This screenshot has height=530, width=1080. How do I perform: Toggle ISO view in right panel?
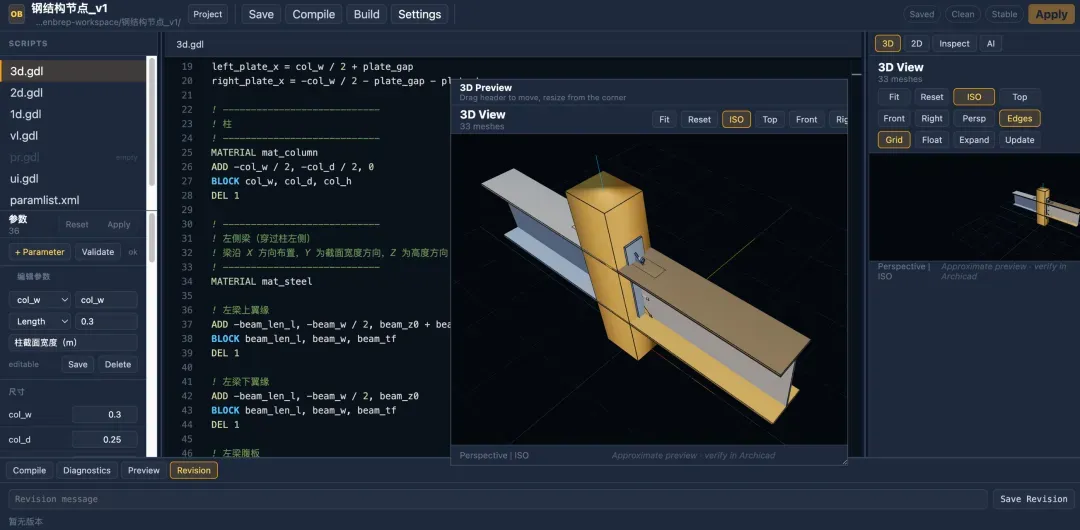point(974,97)
